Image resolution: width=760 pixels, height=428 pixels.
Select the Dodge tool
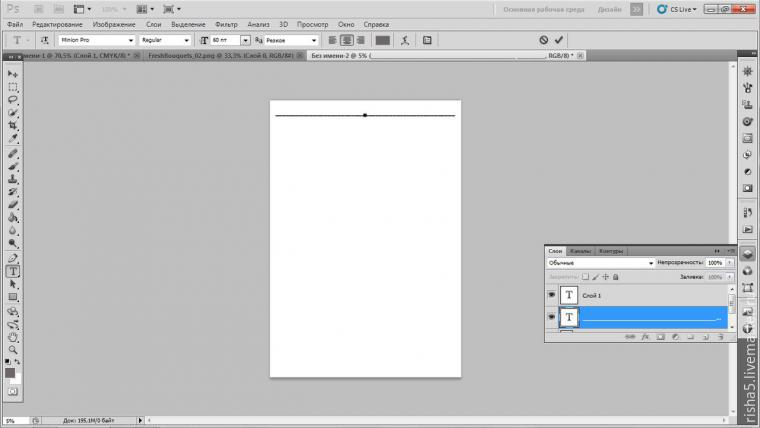pos(13,243)
